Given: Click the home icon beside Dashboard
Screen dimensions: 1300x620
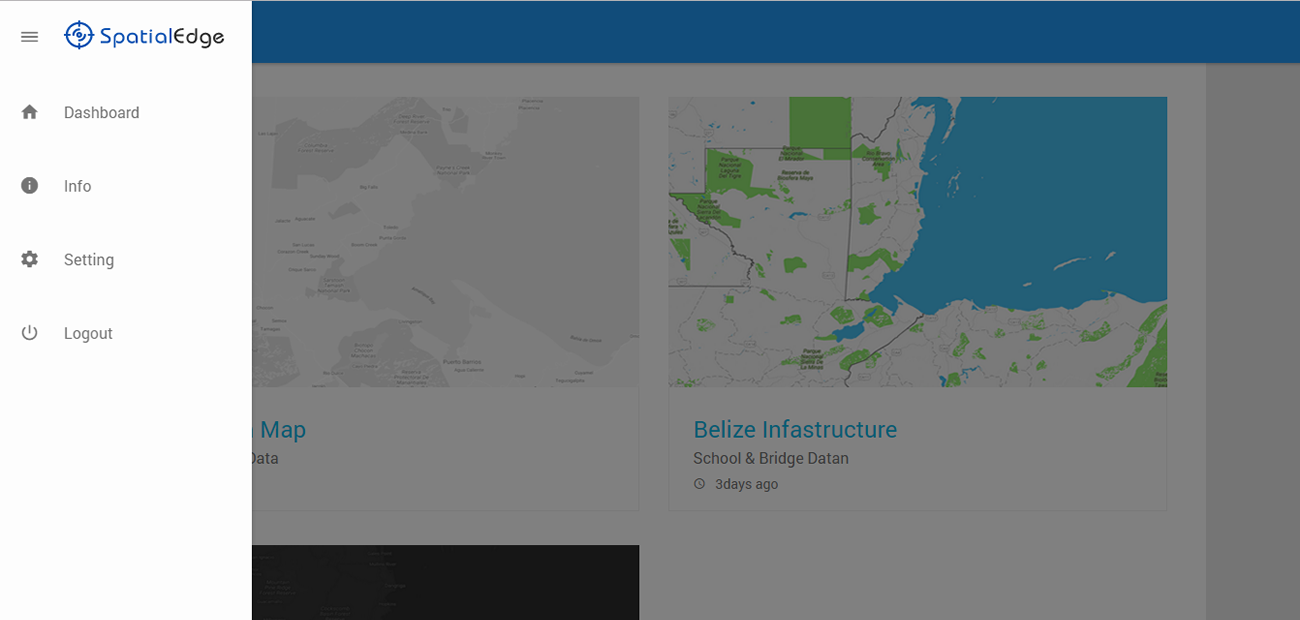Looking at the screenshot, I should tap(29, 112).
